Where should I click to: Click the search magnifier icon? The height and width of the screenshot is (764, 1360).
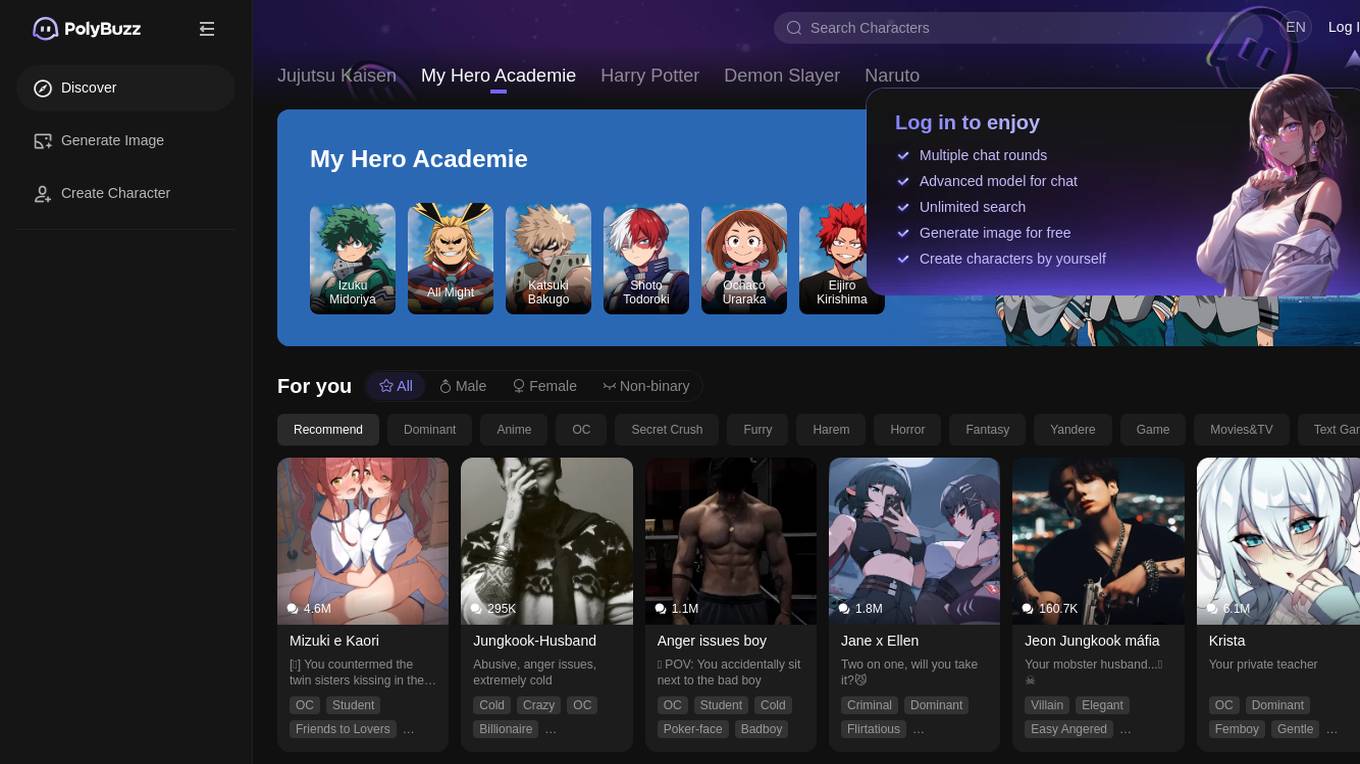794,28
